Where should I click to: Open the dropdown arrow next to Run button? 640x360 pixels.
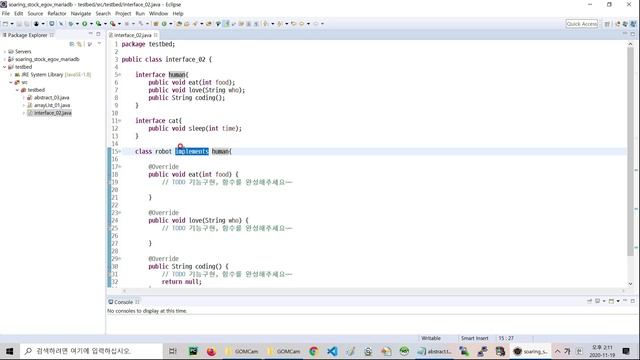coord(91,24)
